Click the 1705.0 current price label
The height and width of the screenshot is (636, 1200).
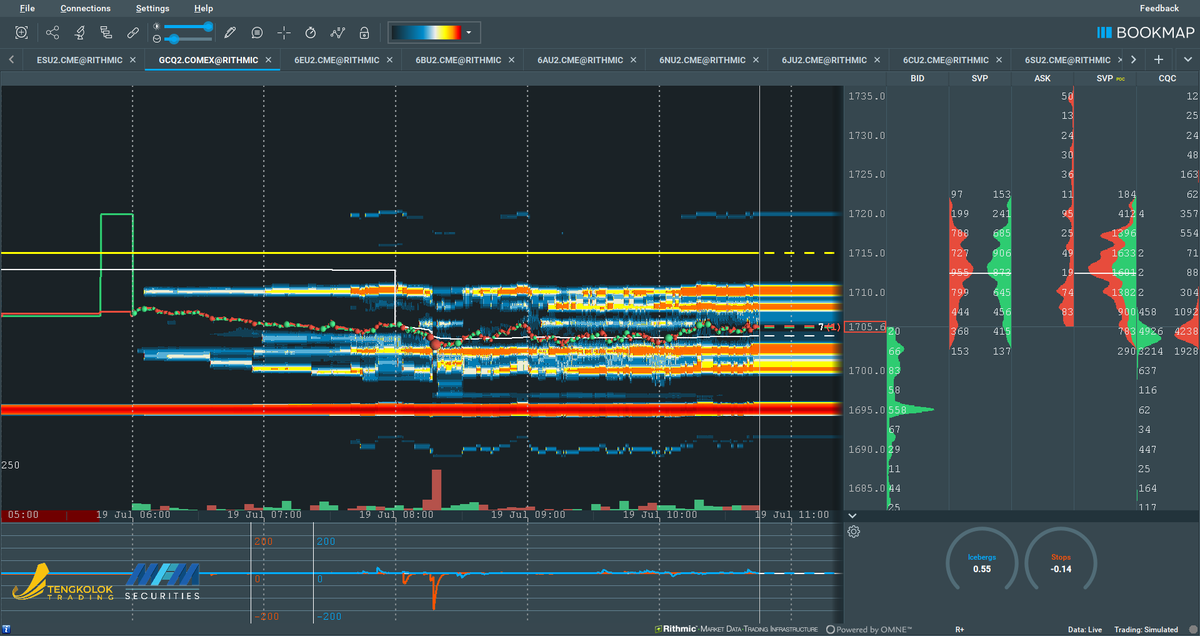click(x=866, y=327)
